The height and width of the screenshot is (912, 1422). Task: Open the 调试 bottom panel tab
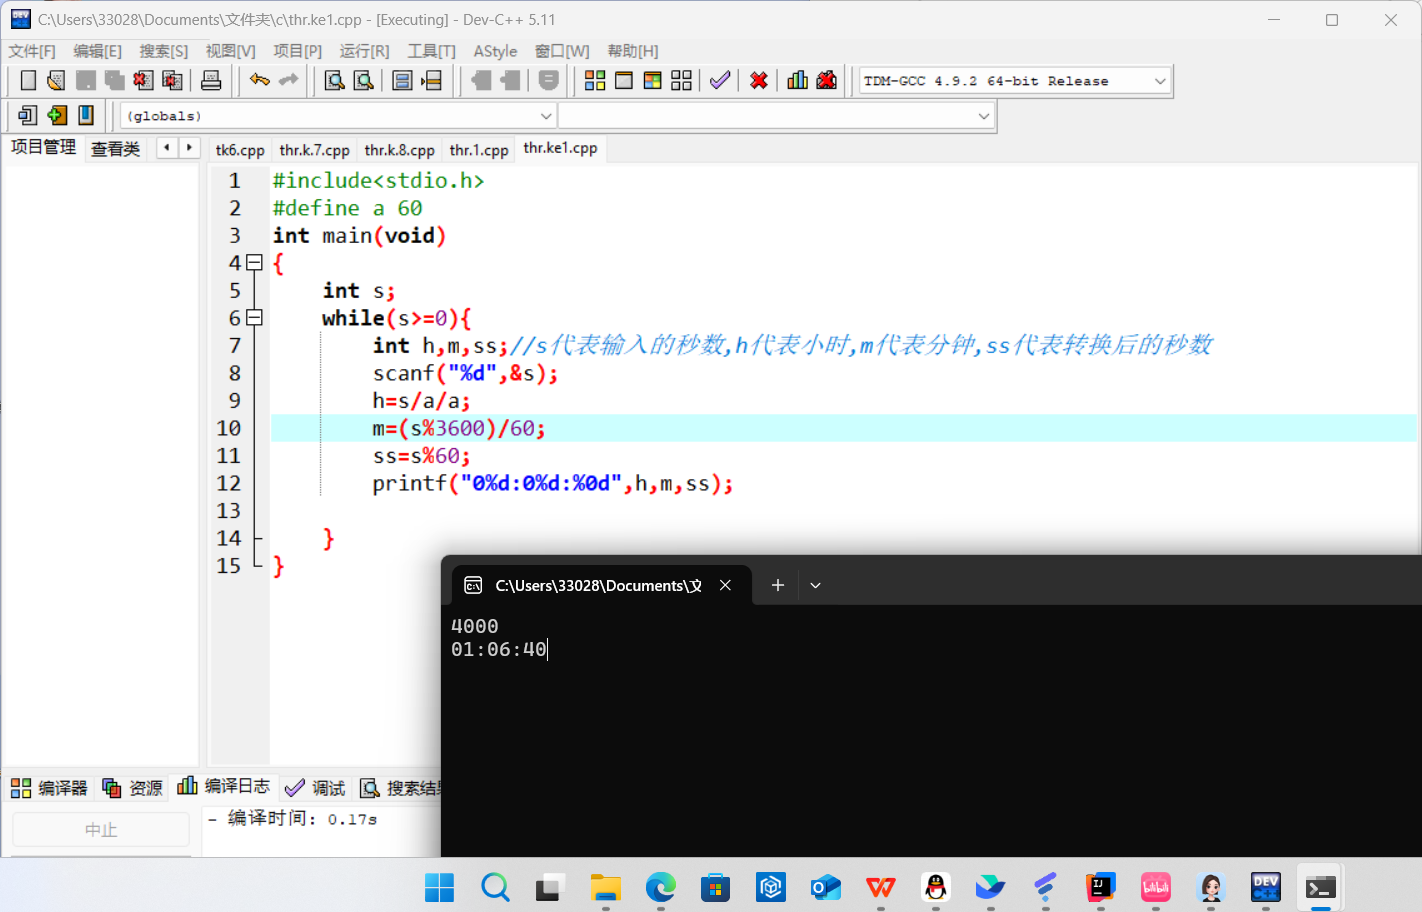(x=316, y=788)
